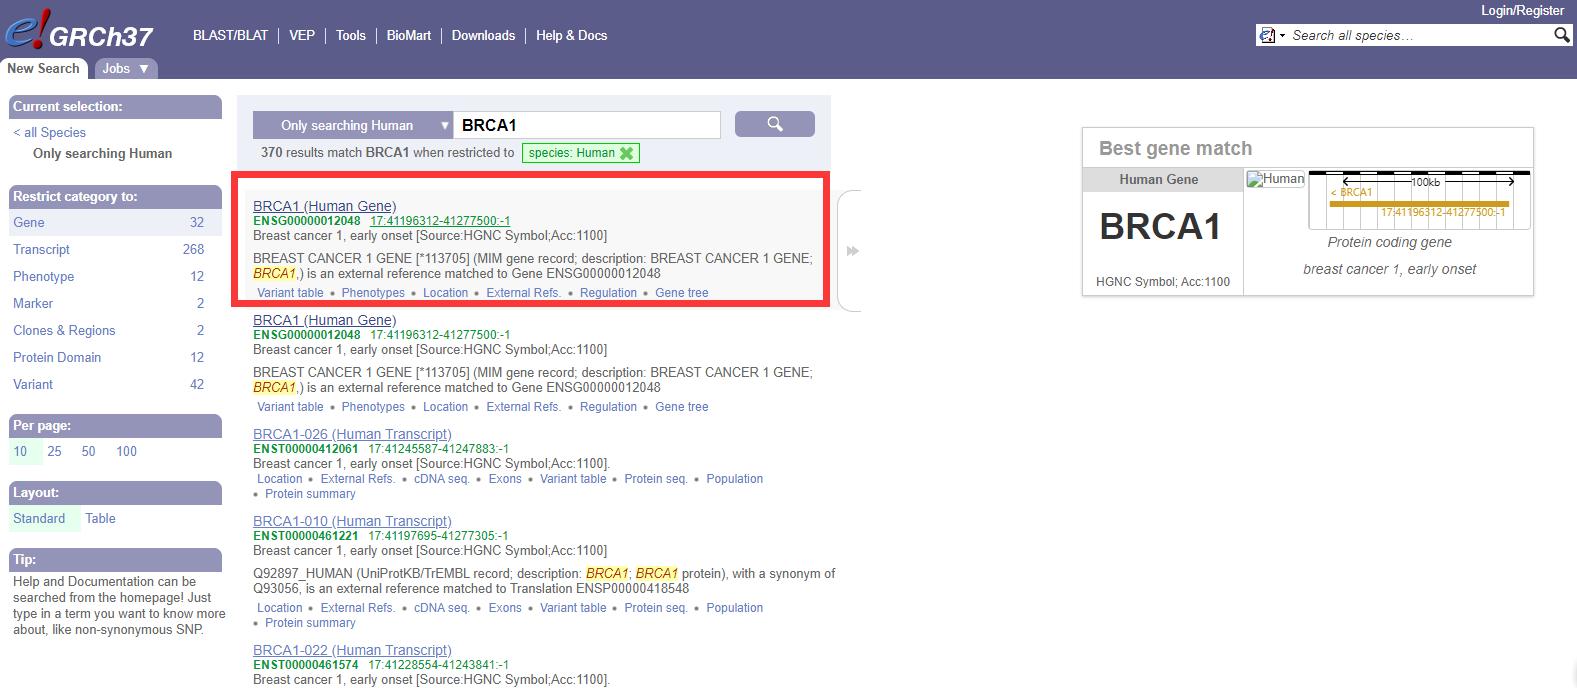Restrict category to Variant
Screen dimensions: 1577x688
115,384
